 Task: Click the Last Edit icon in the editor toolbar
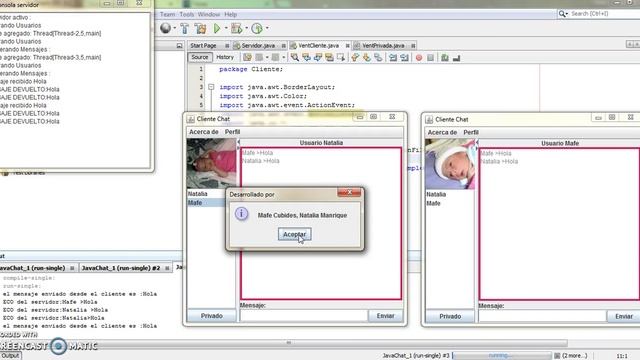coord(247,58)
